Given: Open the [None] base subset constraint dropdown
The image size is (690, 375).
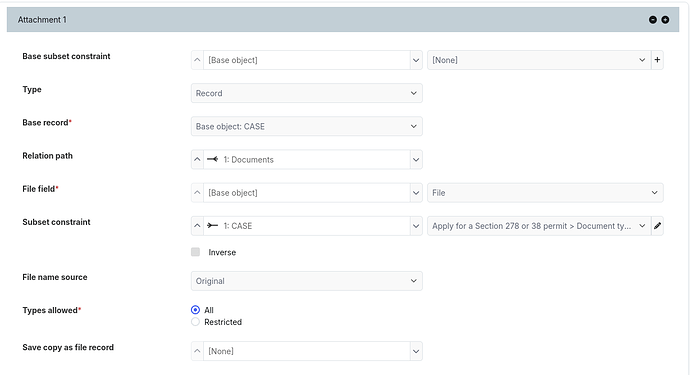Looking at the screenshot, I should 539,60.
